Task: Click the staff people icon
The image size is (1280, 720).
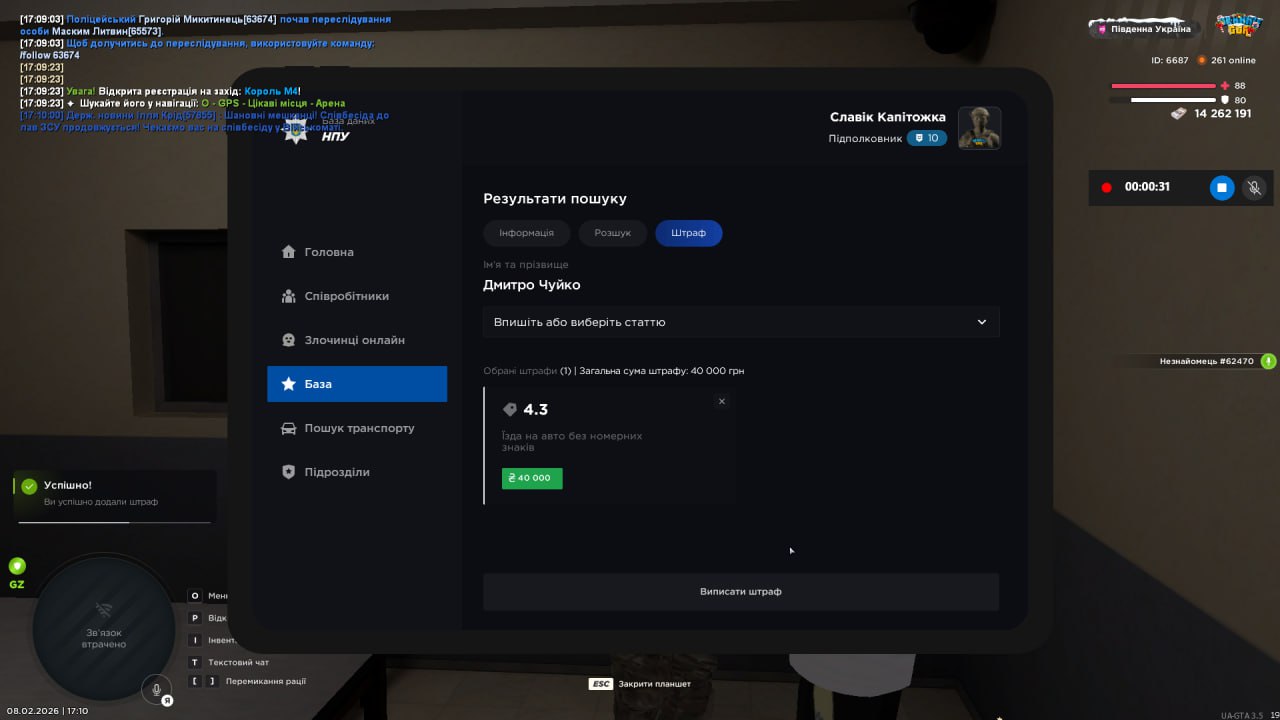Action: pyautogui.click(x=289, y=296)
